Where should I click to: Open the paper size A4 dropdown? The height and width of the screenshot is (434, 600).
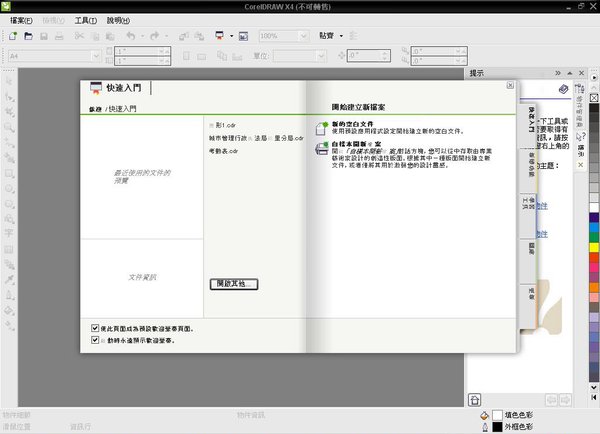96,56
